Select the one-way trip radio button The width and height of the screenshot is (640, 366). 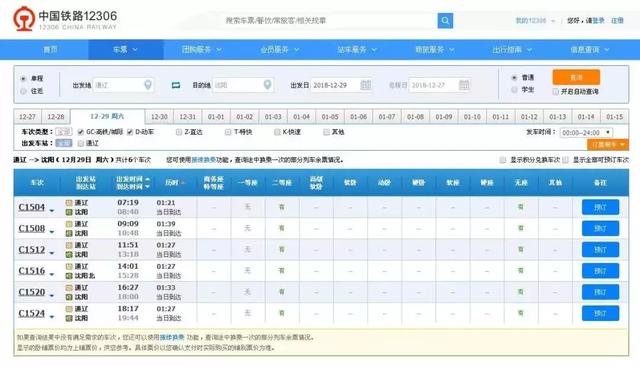[23, 78]
